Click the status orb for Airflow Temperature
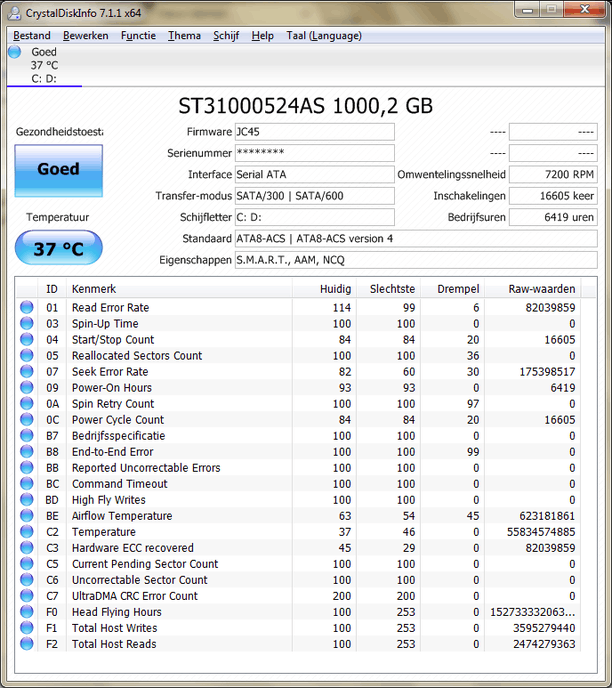 click(x=27, y=516)
